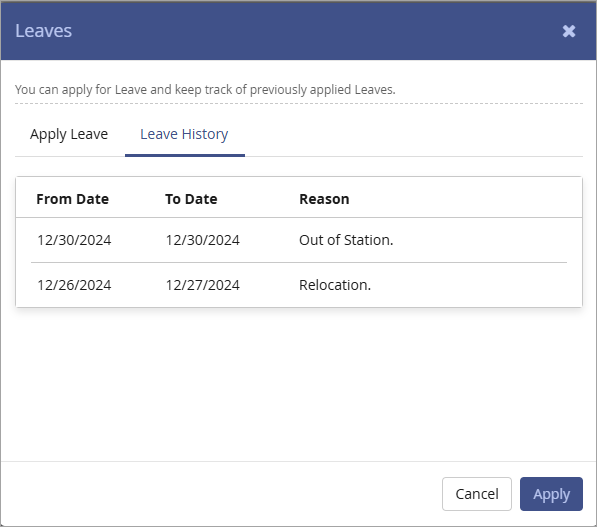Select the 12/26/2024 From Date cell

pos(74,285)
